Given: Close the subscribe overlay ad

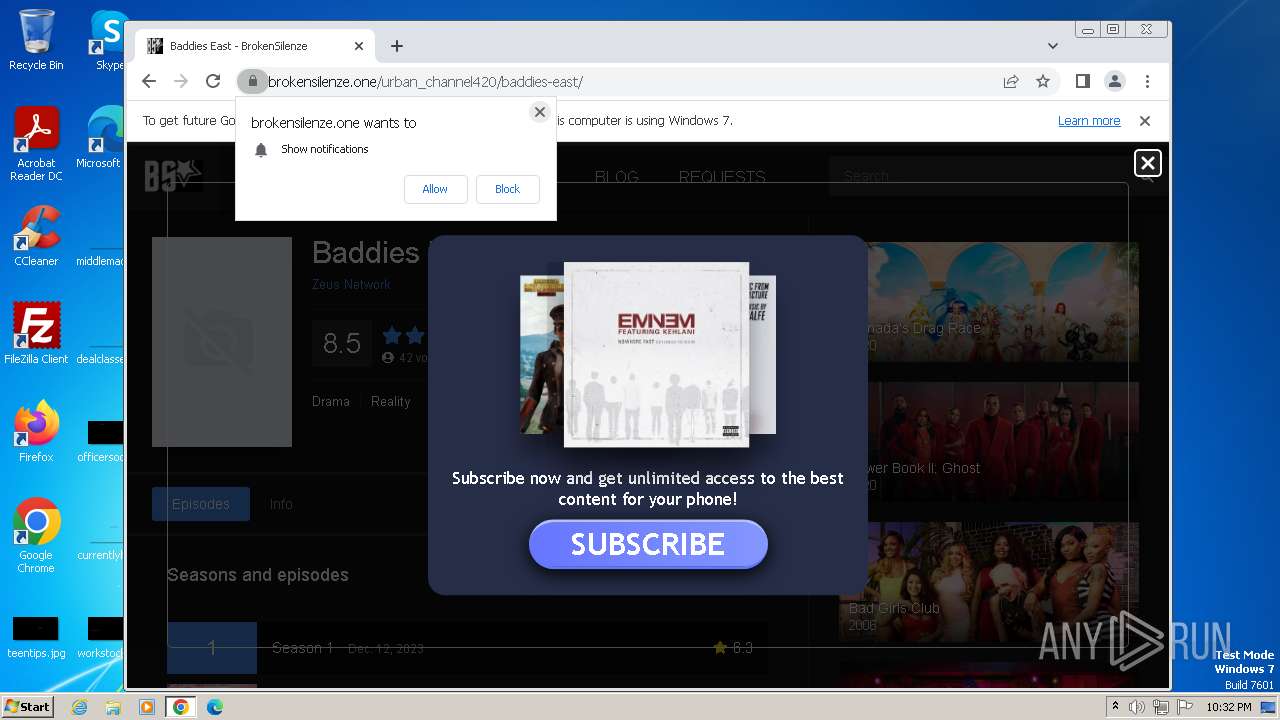Looking at the screenshot, I should [x=1148, y=163].
